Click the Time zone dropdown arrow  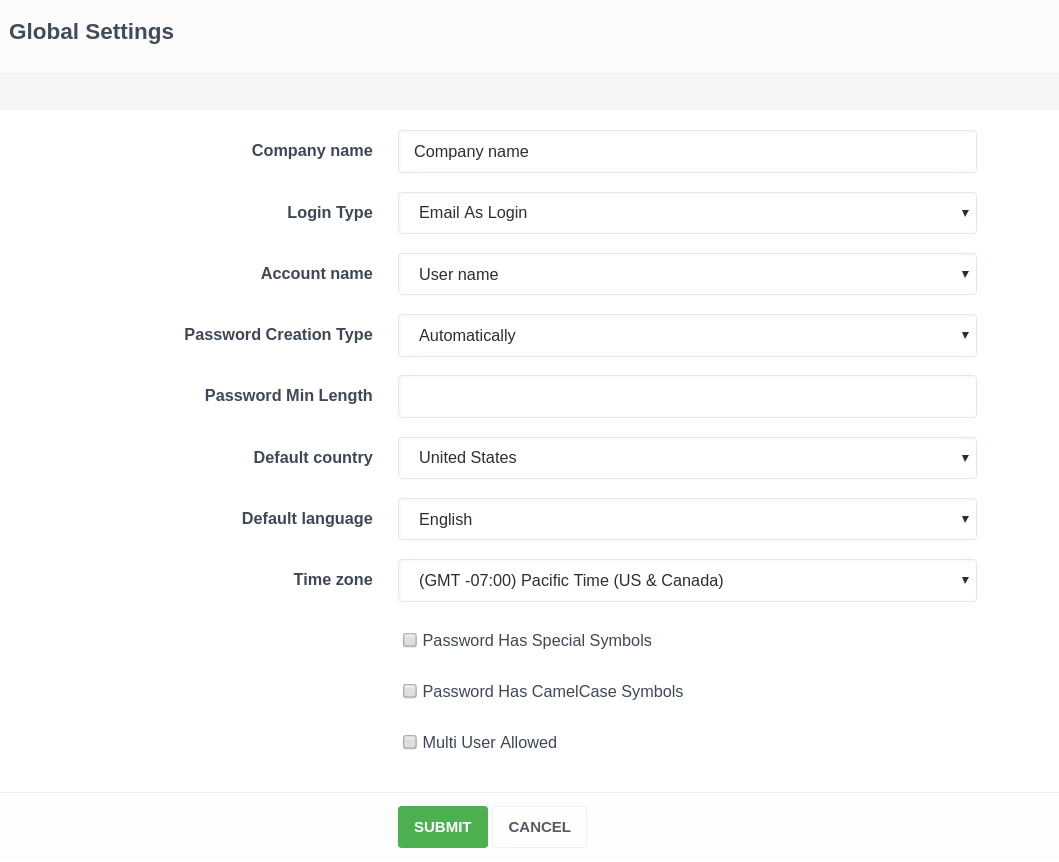point(965,580)
